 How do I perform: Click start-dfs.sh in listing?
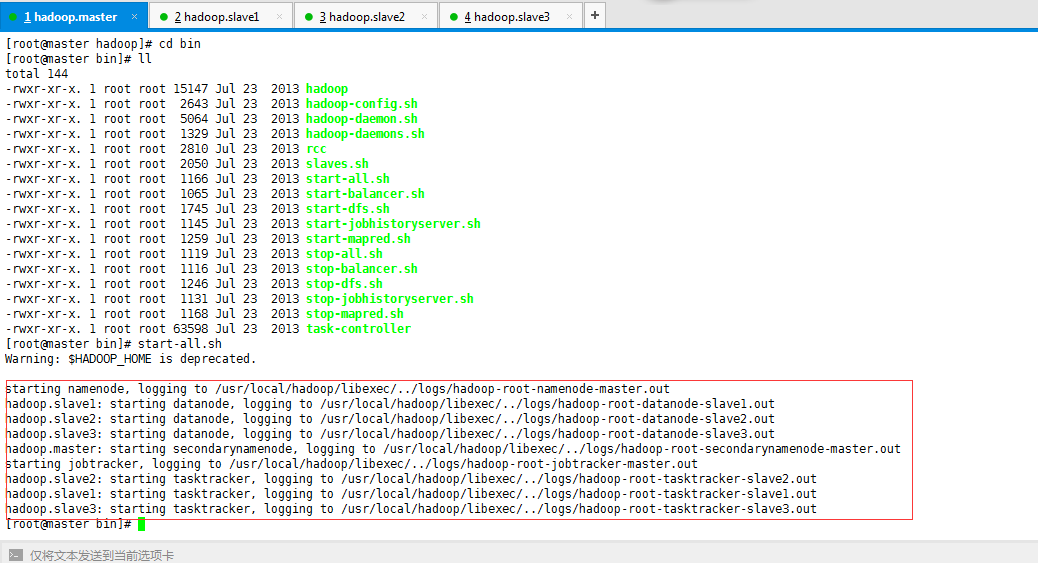click(348, 209)
